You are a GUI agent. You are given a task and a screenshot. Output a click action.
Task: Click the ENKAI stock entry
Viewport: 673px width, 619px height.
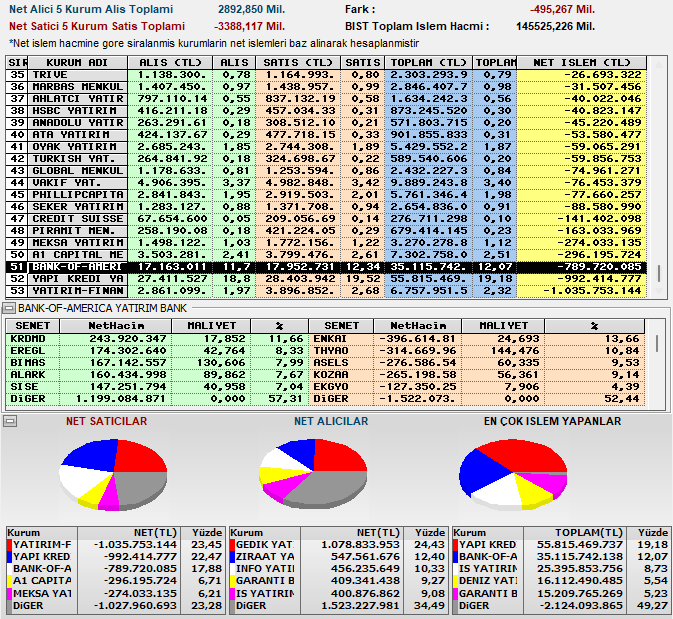330,339
